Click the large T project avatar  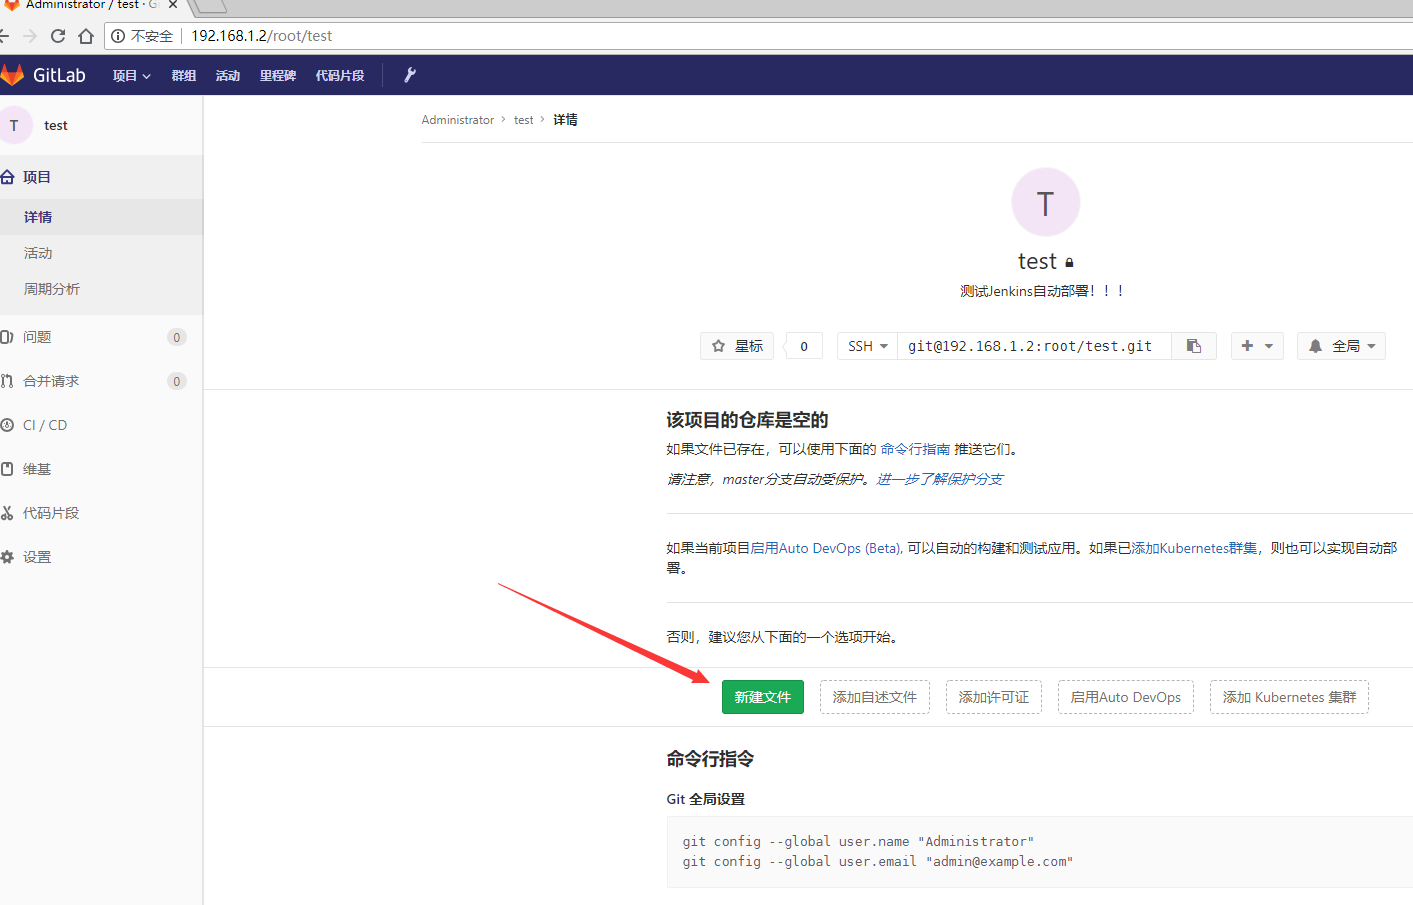coord(1046,202)
